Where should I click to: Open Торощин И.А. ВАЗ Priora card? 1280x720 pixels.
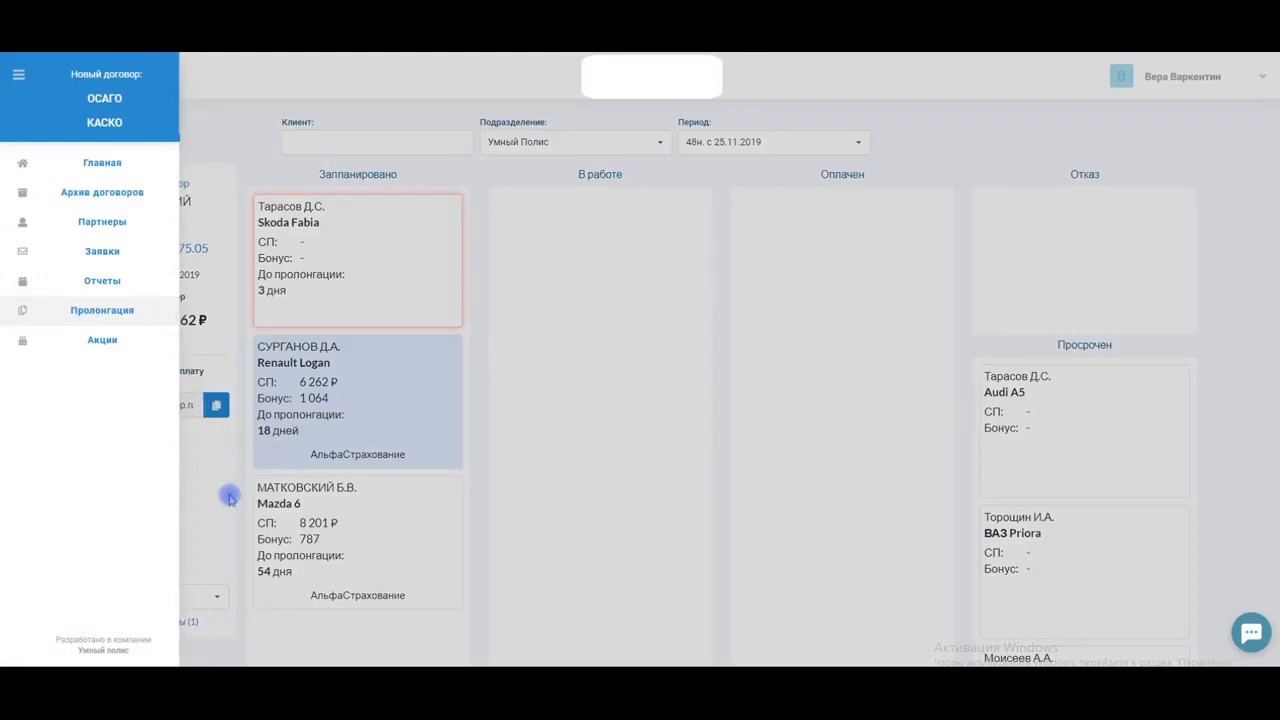1084,572
